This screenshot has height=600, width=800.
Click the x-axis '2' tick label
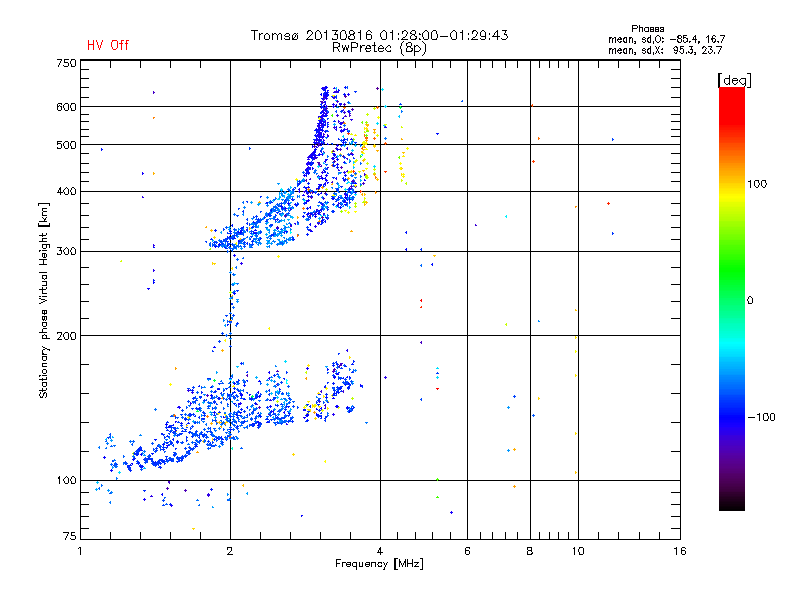pyautogui.click(x=230, y=551)
